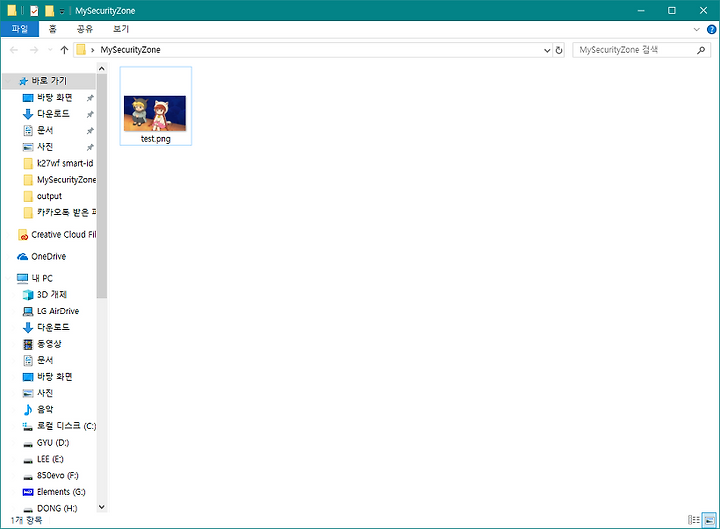
Task: Open quick access toolbar customize dropdown
Action: [x=62, y=11]
